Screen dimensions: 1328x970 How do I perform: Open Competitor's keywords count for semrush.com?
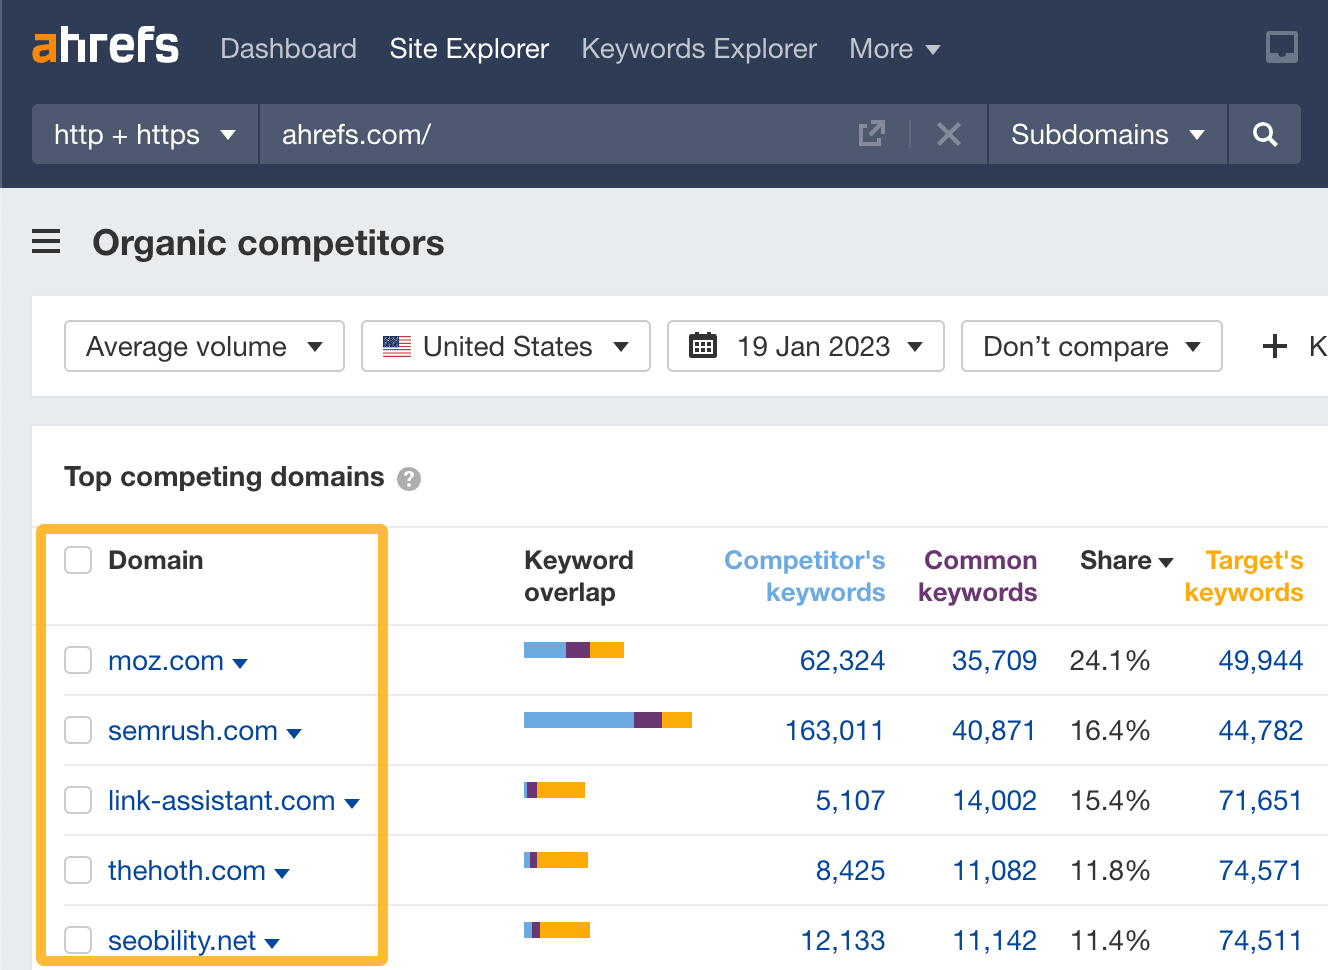point(834,730)
